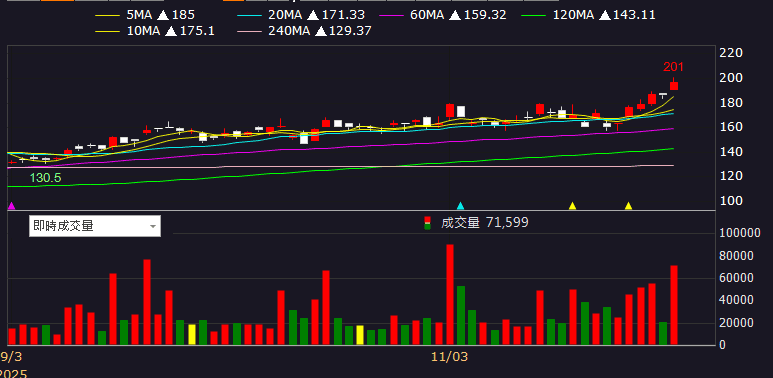
Task: Click the cyan triangle event marker
Action: click(460, 206)
